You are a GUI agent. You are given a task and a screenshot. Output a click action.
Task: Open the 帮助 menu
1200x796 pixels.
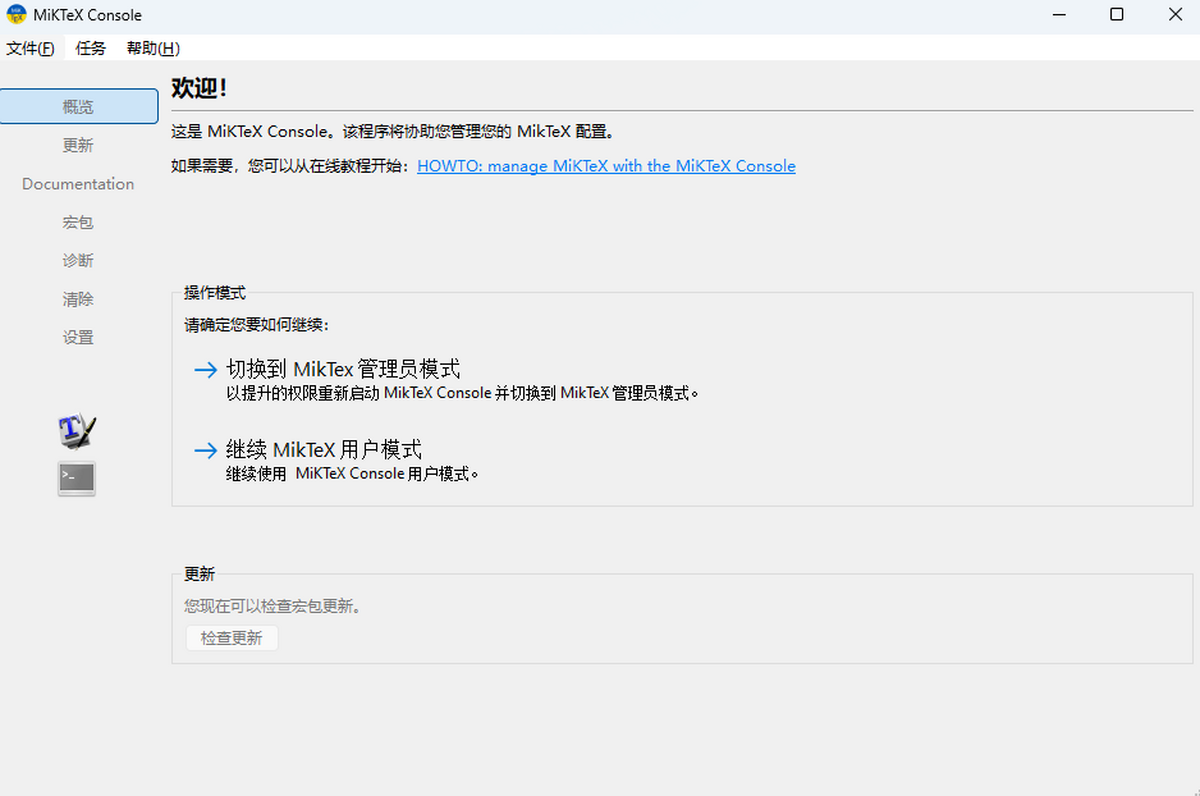153,48
